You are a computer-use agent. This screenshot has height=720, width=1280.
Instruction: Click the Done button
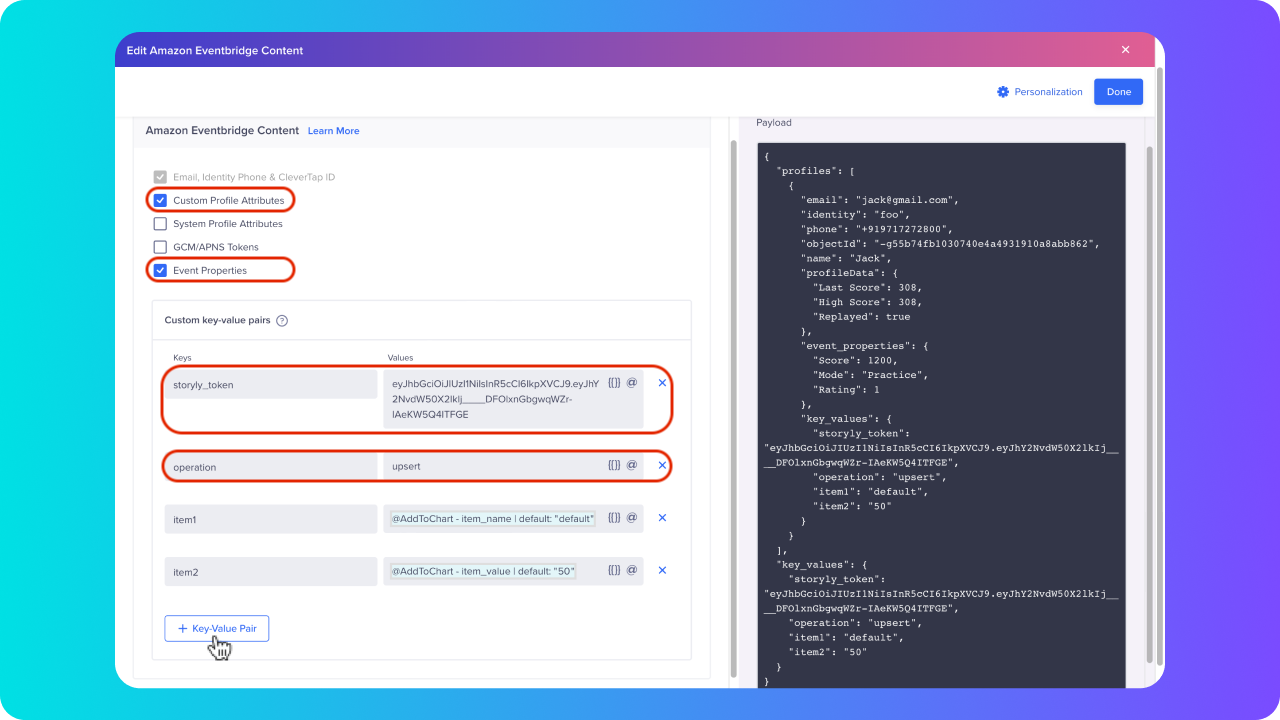coord(1118,92)
